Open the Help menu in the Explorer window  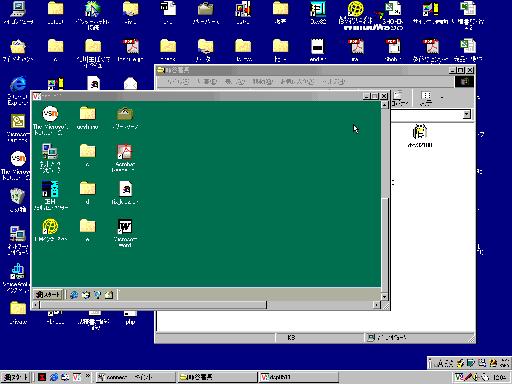[x=334, y=81]
